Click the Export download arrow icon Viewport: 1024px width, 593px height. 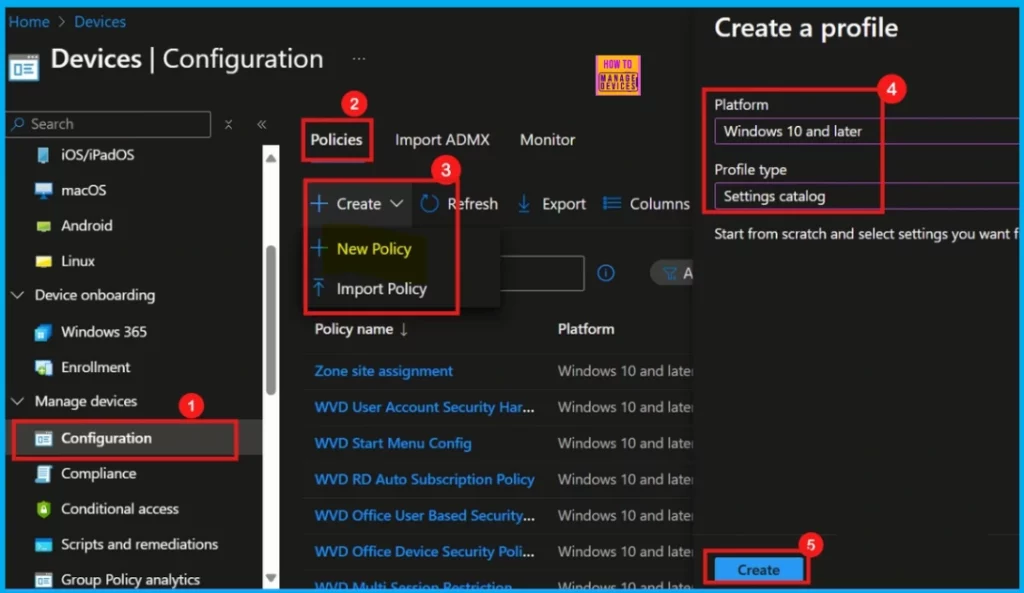click(x=524, y=204)
